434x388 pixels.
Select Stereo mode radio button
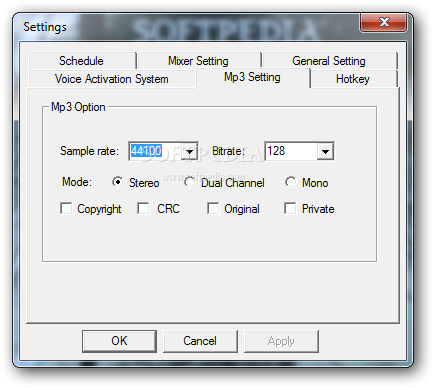(117, 182)
